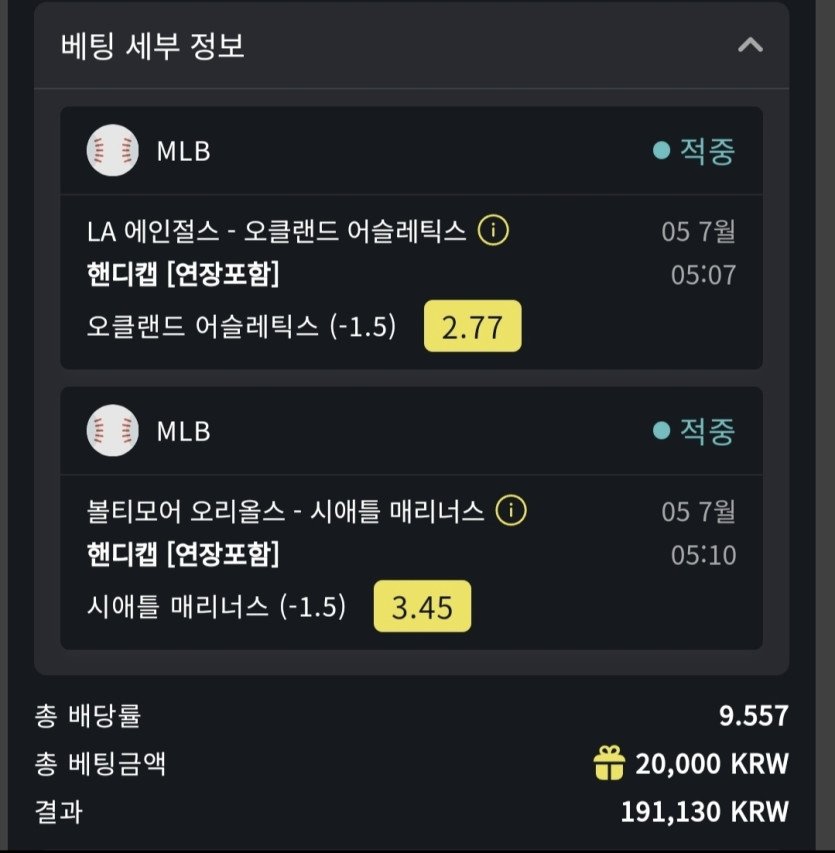Click first MLB league label
This screenshot has width=835, height=853.
tap(183, 151)
